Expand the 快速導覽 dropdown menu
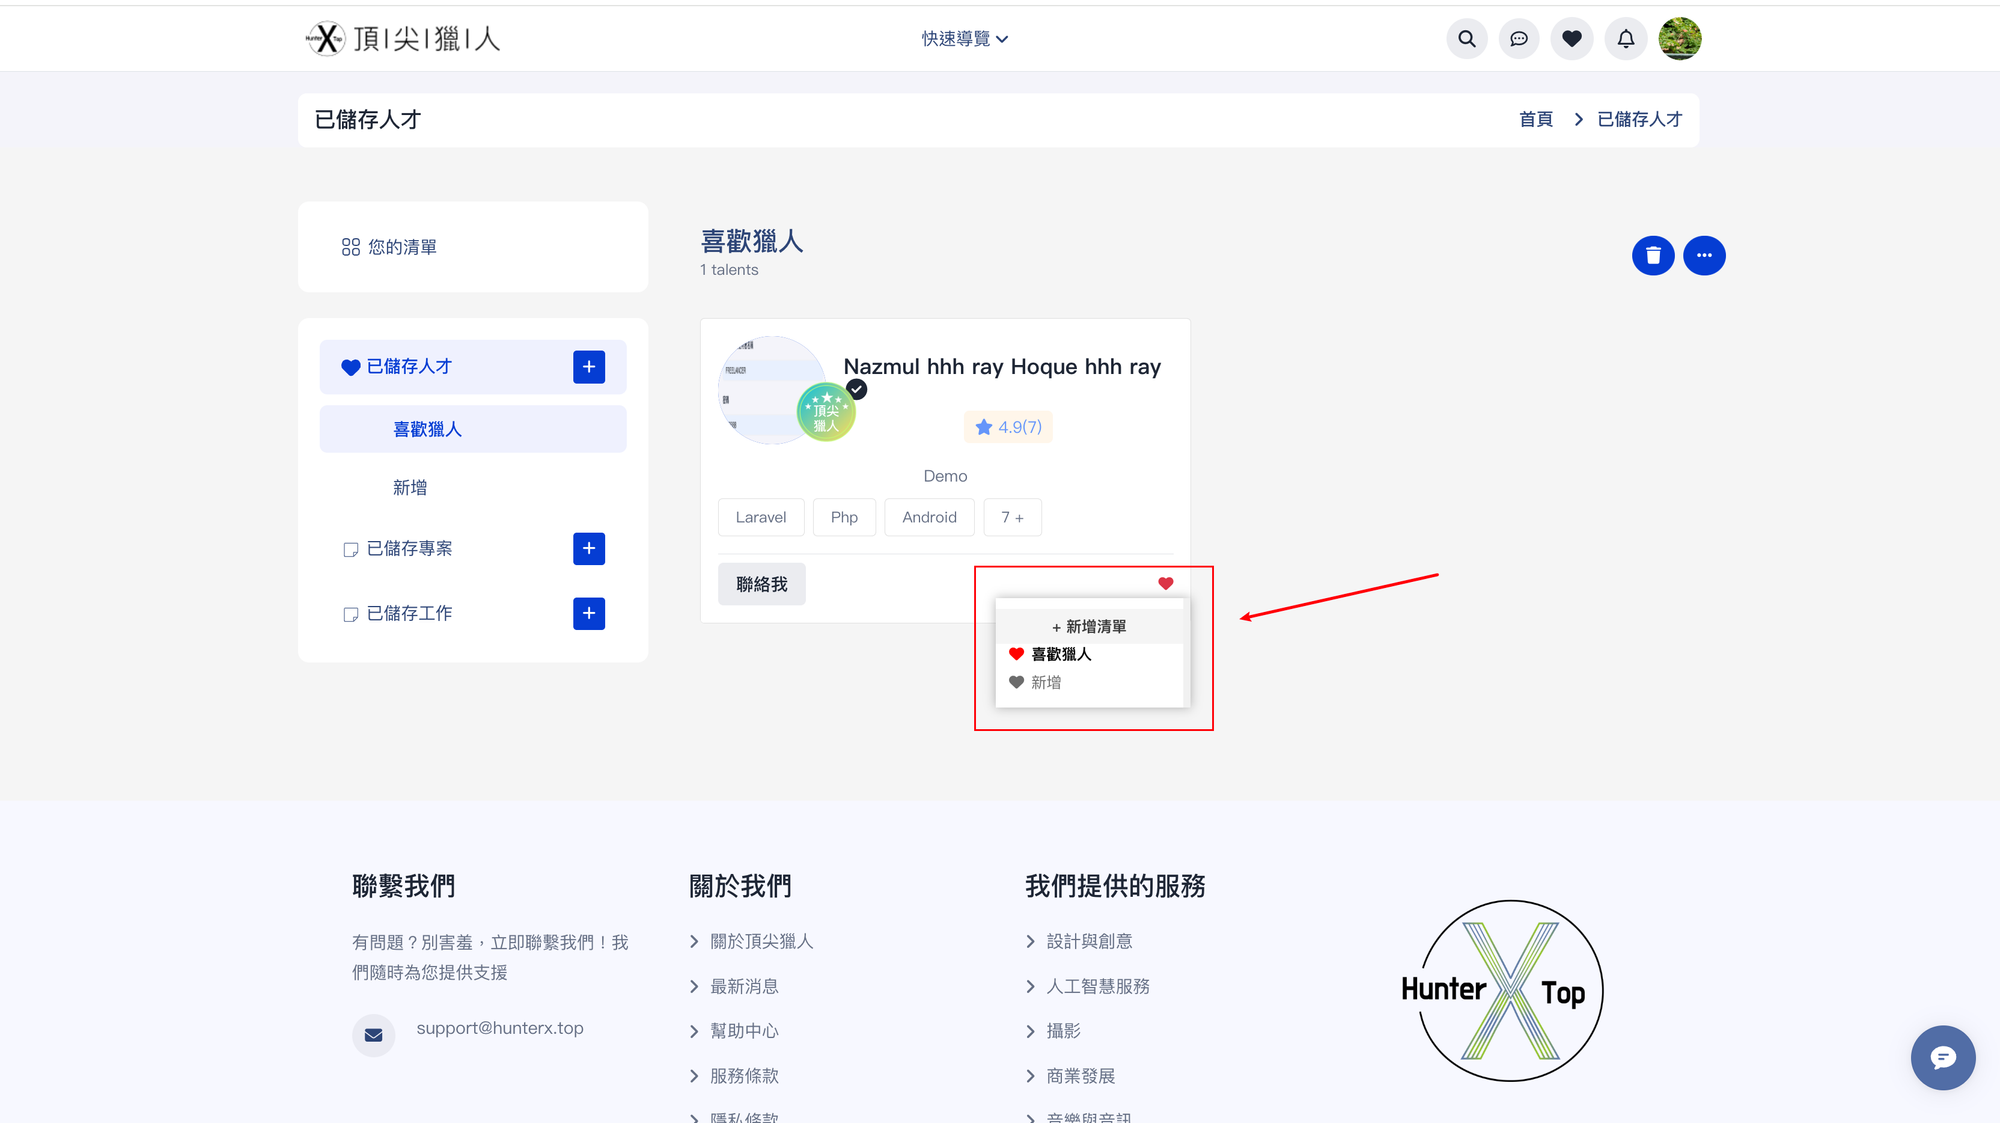Viewport: 2000px width, 1123px height. [x=964, y=39]
